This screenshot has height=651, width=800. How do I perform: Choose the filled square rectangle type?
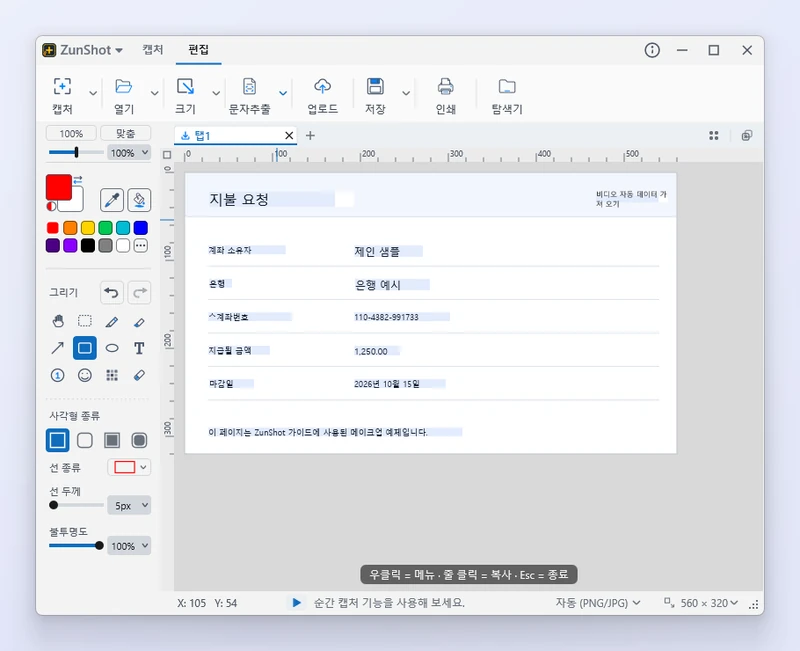tap(112, 440)
